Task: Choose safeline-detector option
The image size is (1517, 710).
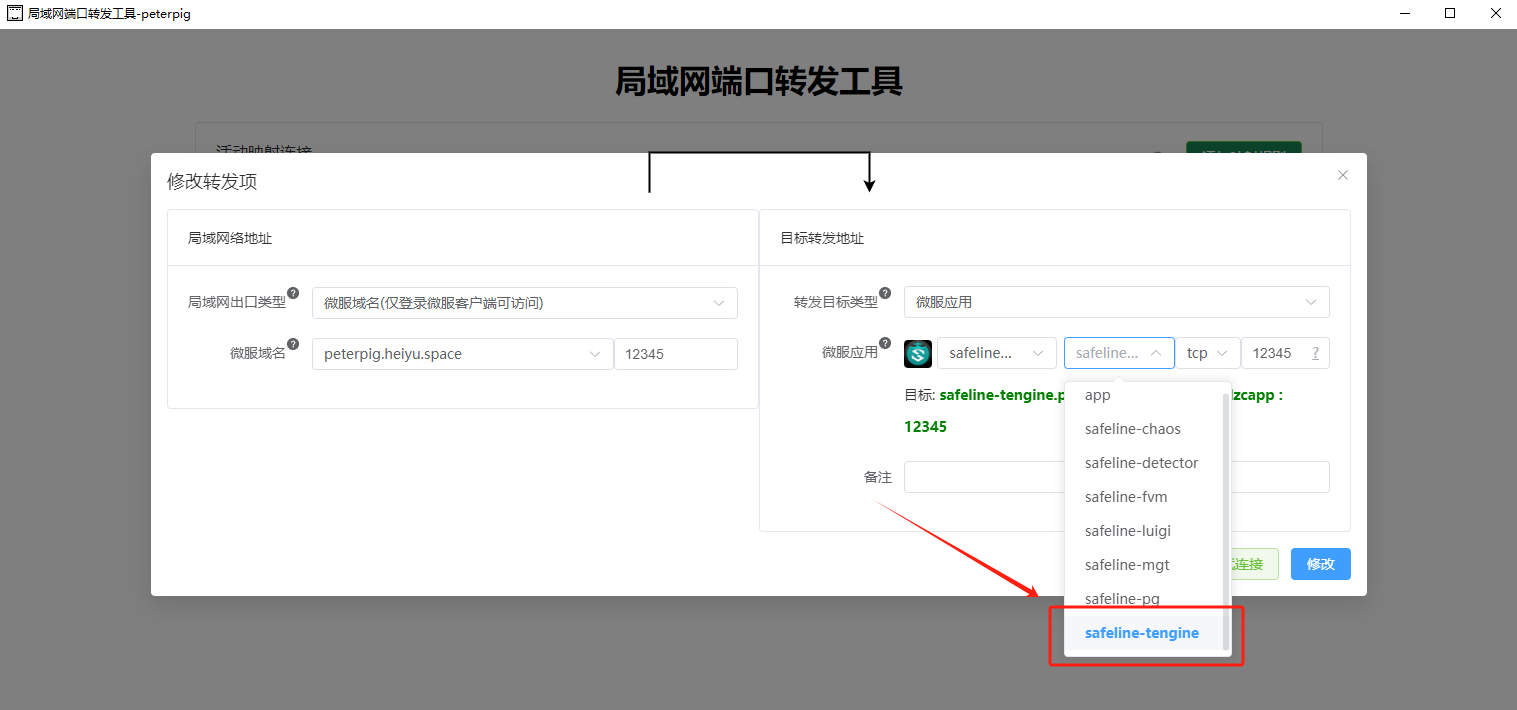Action: (1143, 463)
